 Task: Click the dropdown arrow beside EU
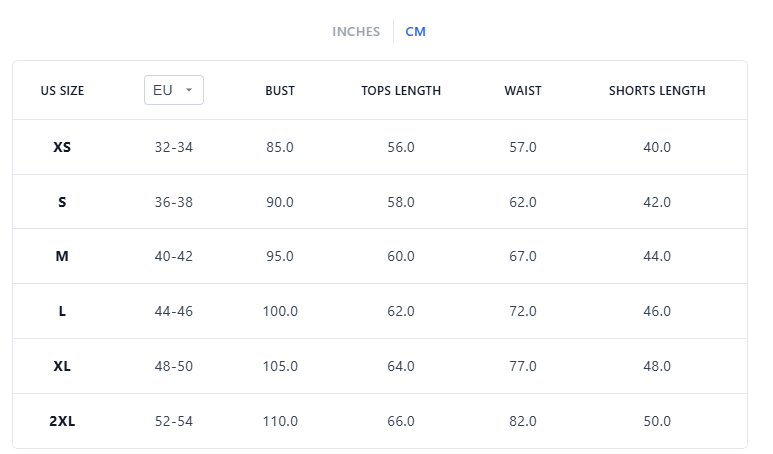(189, 90)
